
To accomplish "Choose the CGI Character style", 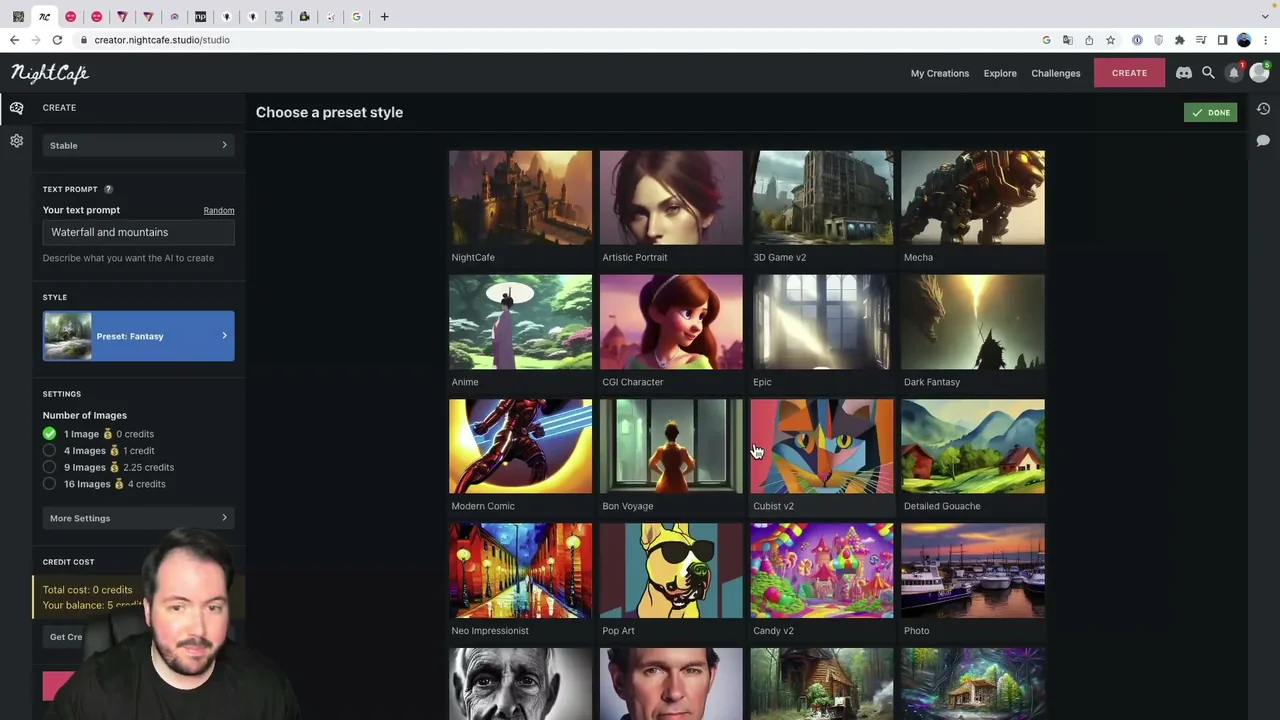I will coord(671,331).
